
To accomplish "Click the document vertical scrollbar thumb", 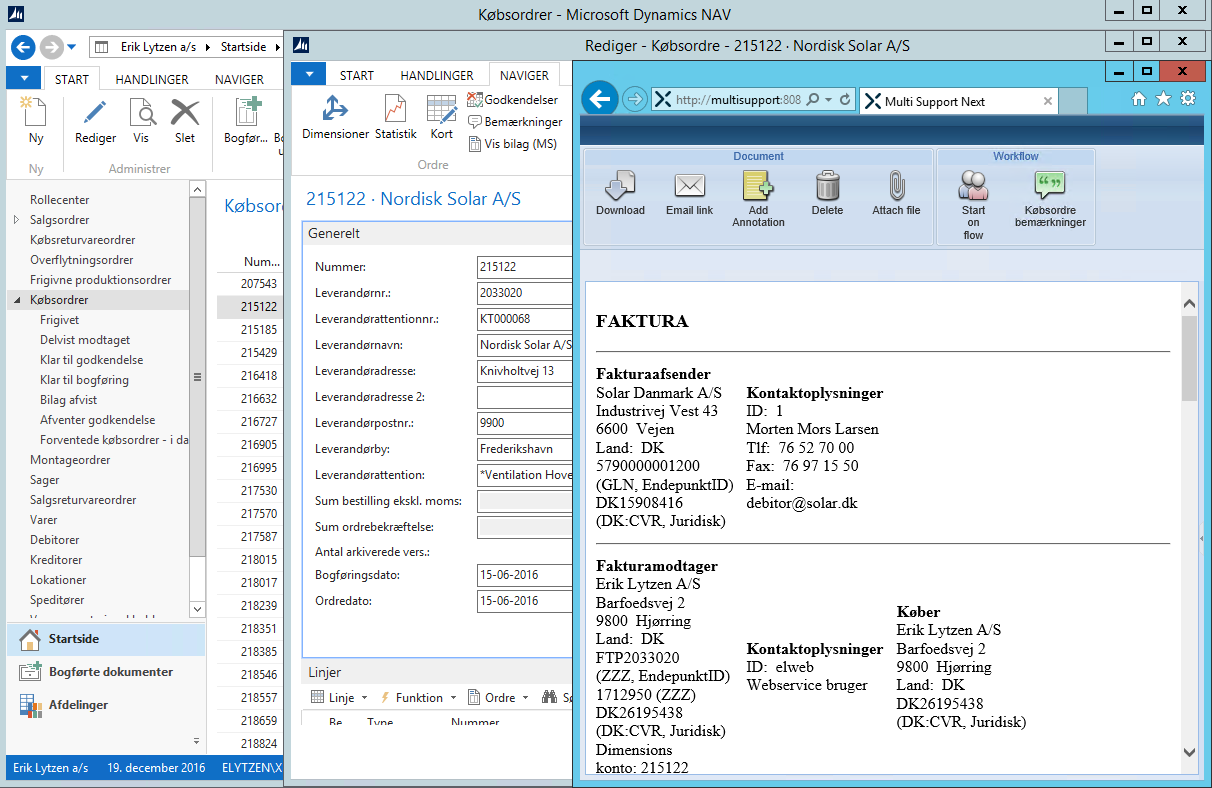I will 1189,358.
